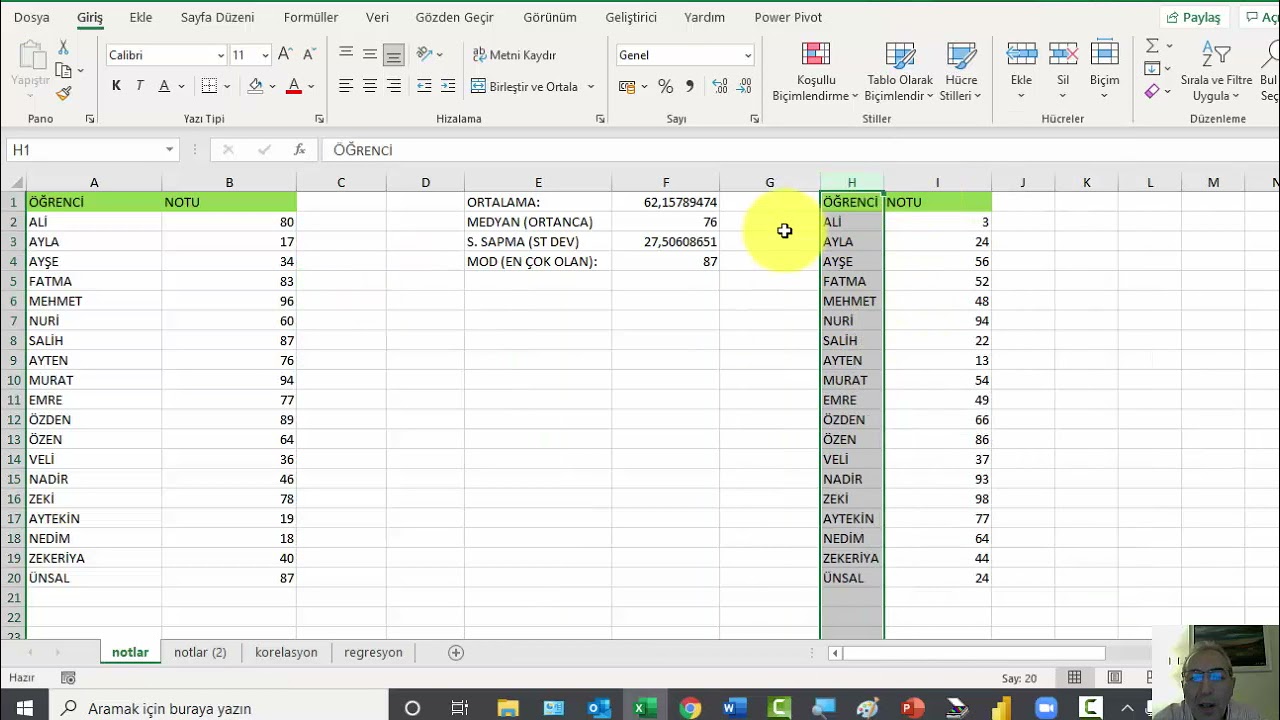Open Koşullu Biçimlendirme menu
The height and width of the screenshot is (720, 1280).
pos(815,72)
